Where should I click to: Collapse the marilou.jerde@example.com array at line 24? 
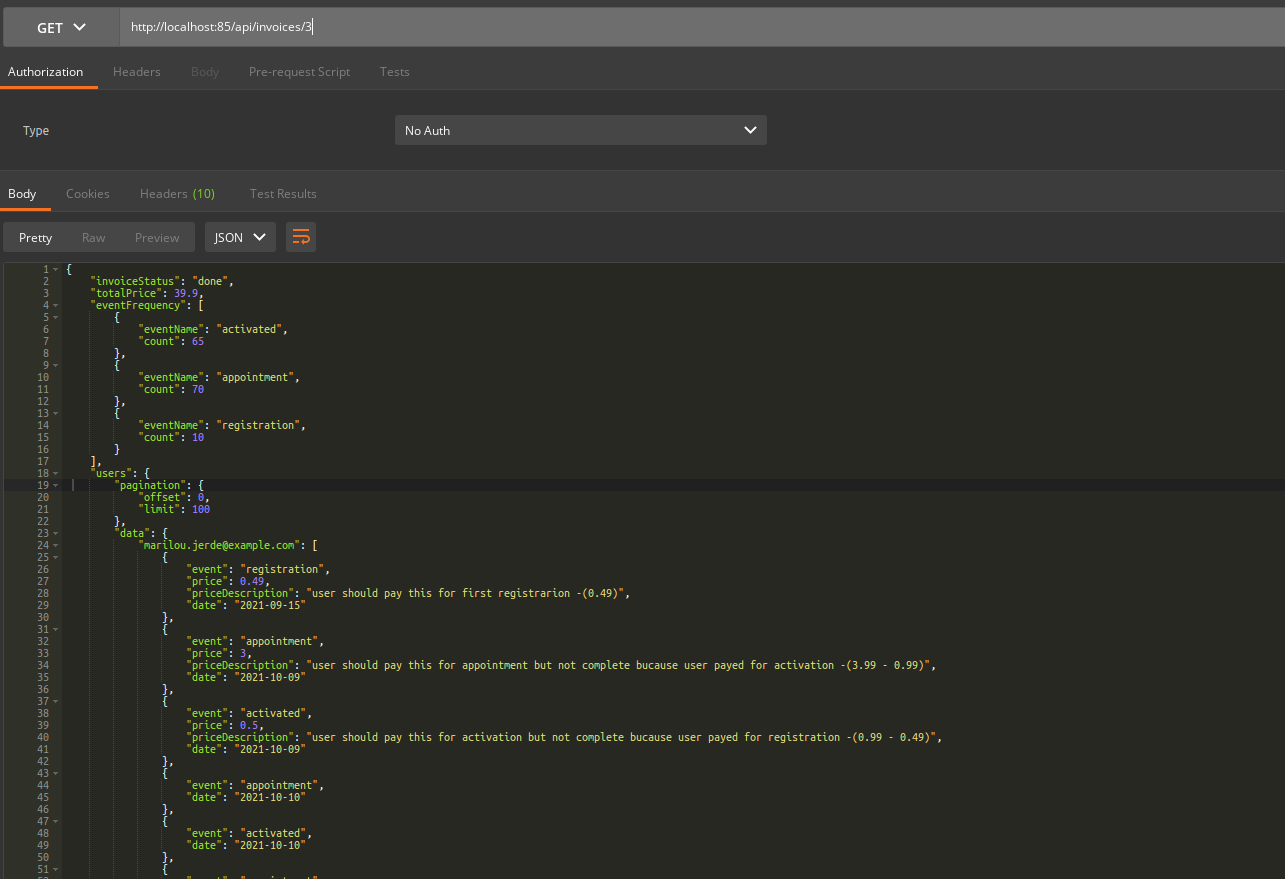[55, 545]
